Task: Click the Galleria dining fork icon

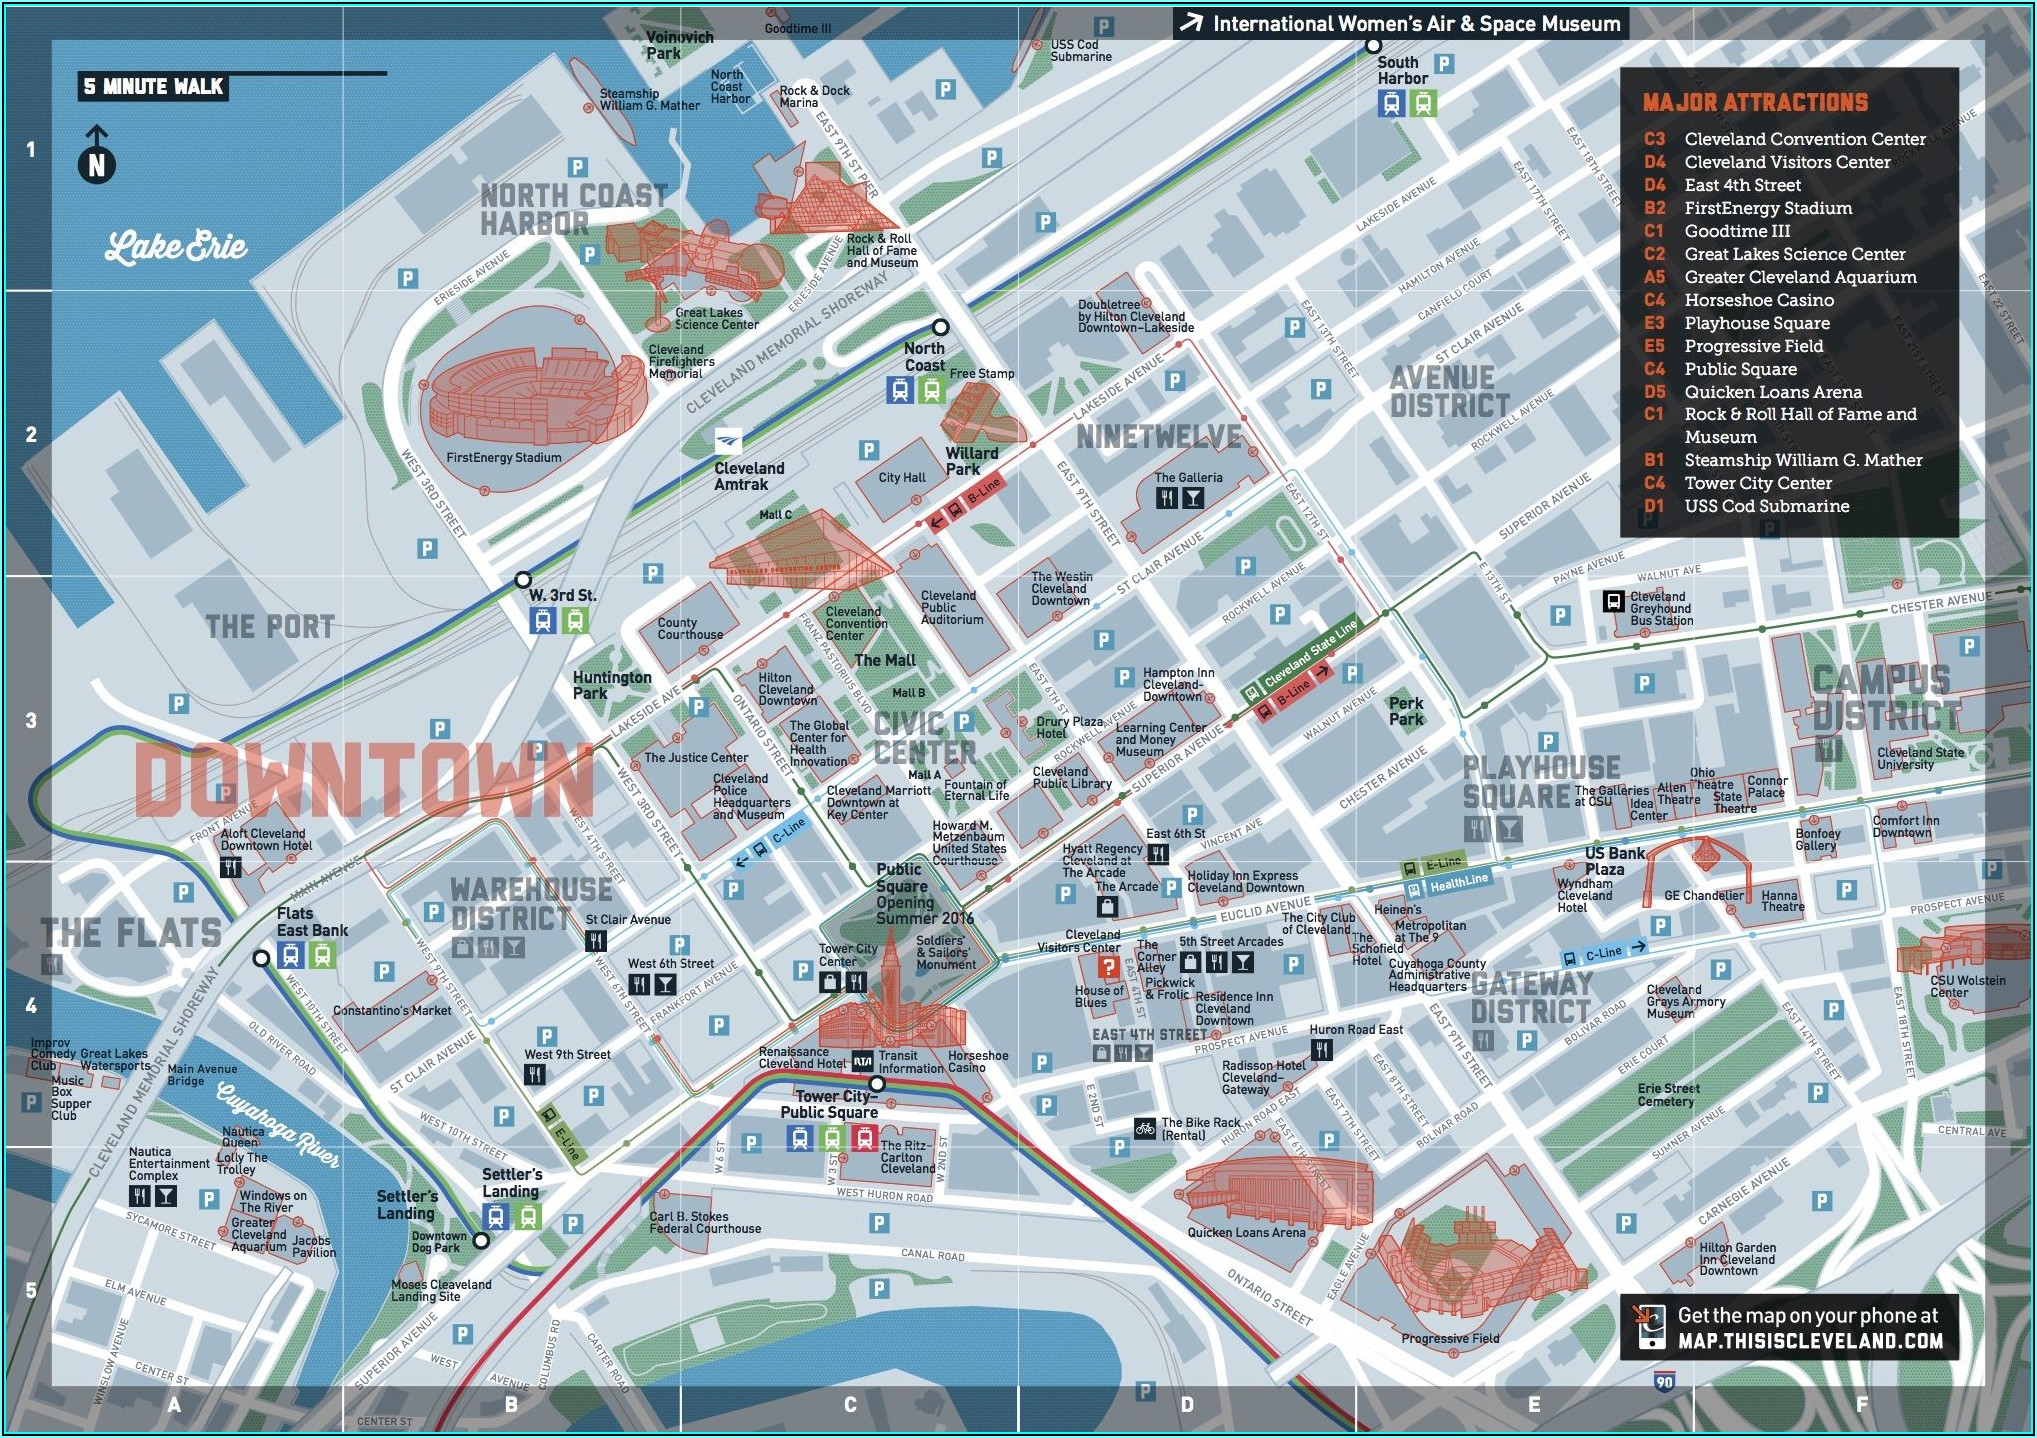Action: [1166, 498]
